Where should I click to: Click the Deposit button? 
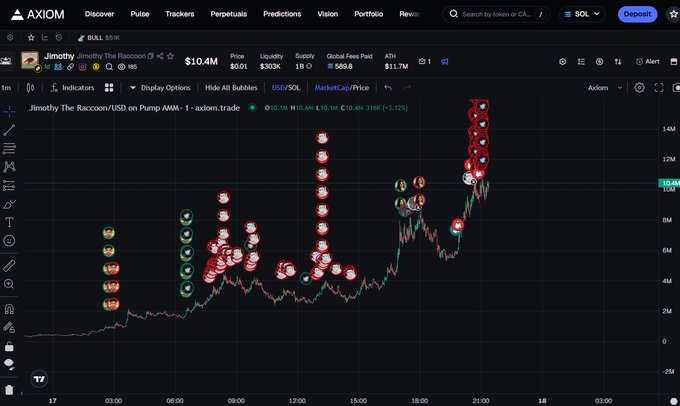(637, 14)
